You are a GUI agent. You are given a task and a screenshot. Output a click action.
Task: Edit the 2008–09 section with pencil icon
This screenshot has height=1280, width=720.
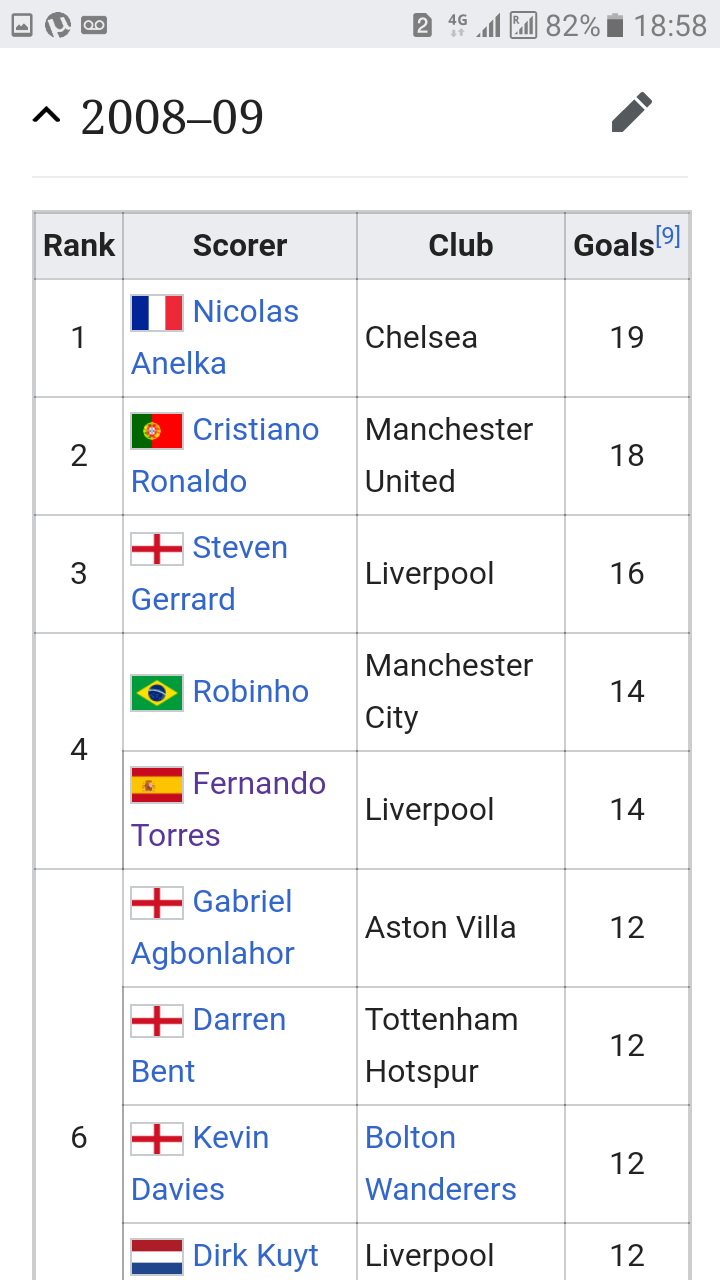click(x=632, y=113)
